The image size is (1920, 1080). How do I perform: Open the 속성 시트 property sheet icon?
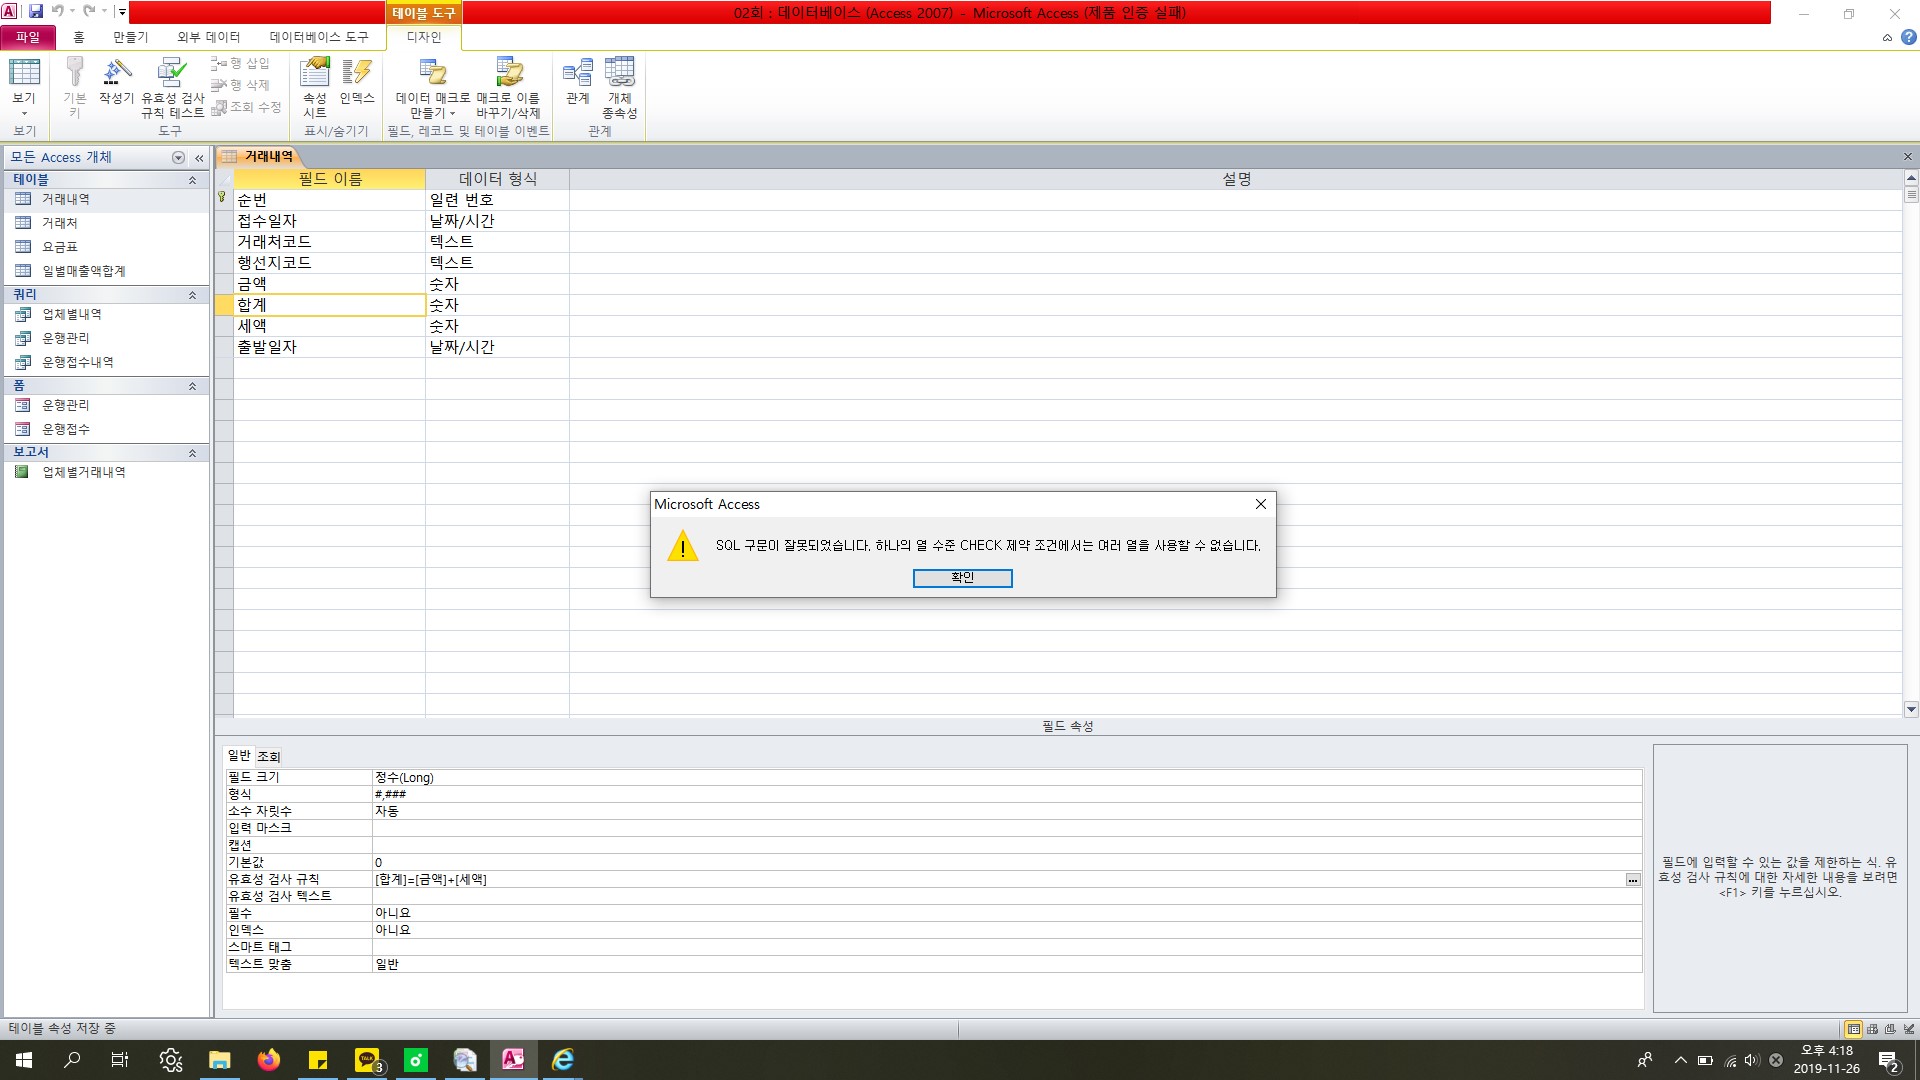[x=315, y=86]
